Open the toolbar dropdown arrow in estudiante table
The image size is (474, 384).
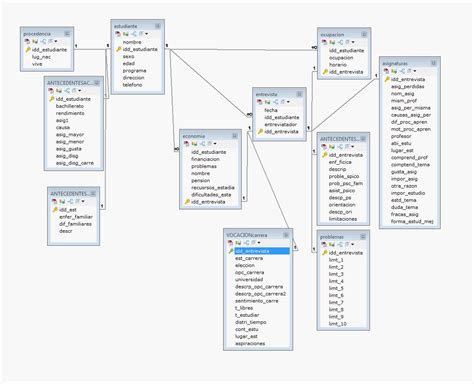click(x=146, y=34)
